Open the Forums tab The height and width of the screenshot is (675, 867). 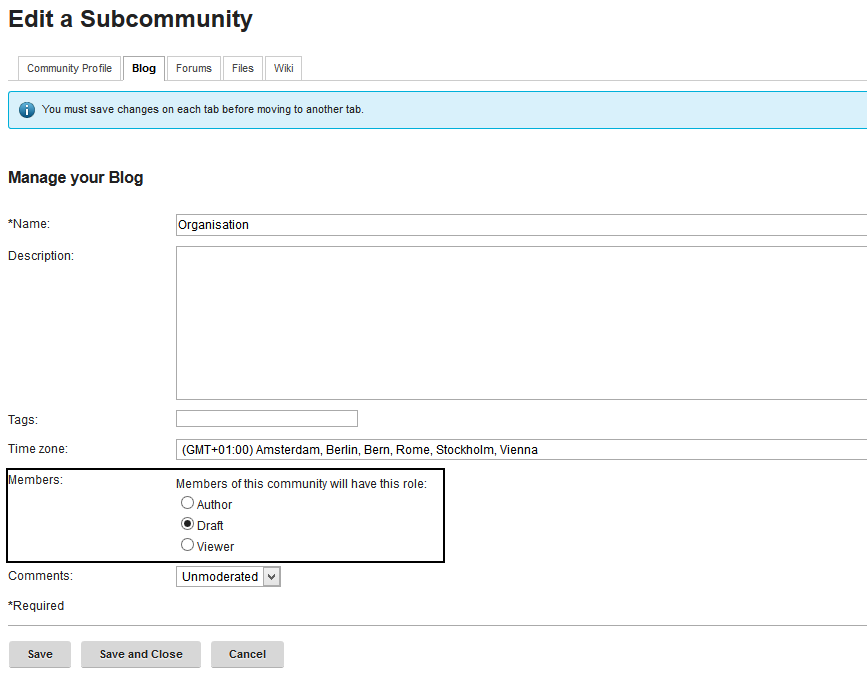(x=194, y=68)
